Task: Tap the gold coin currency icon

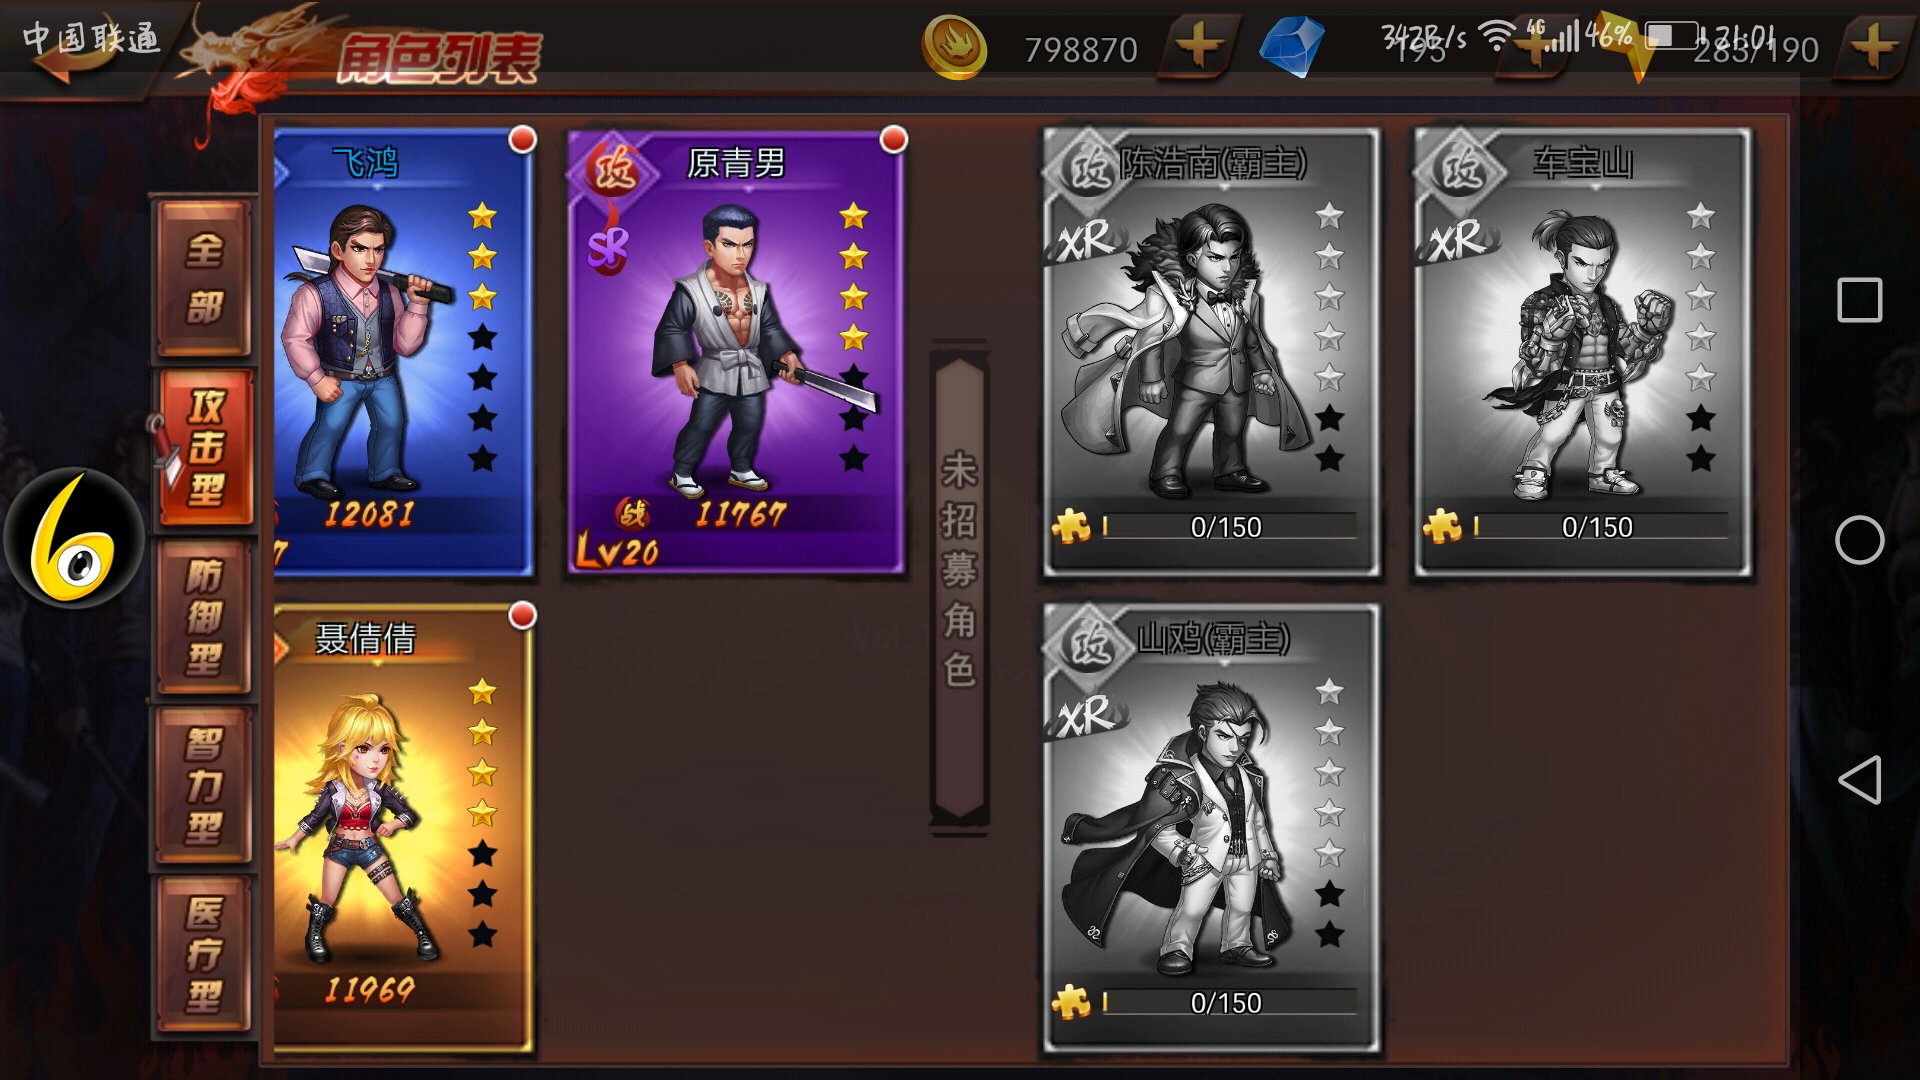Action: tap(955, 47)
